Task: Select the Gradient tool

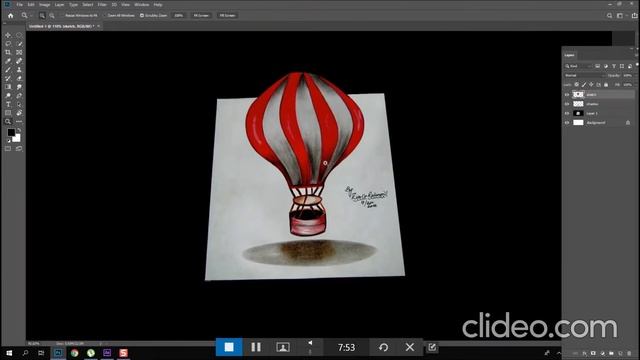Action: [x=8, y=87]
